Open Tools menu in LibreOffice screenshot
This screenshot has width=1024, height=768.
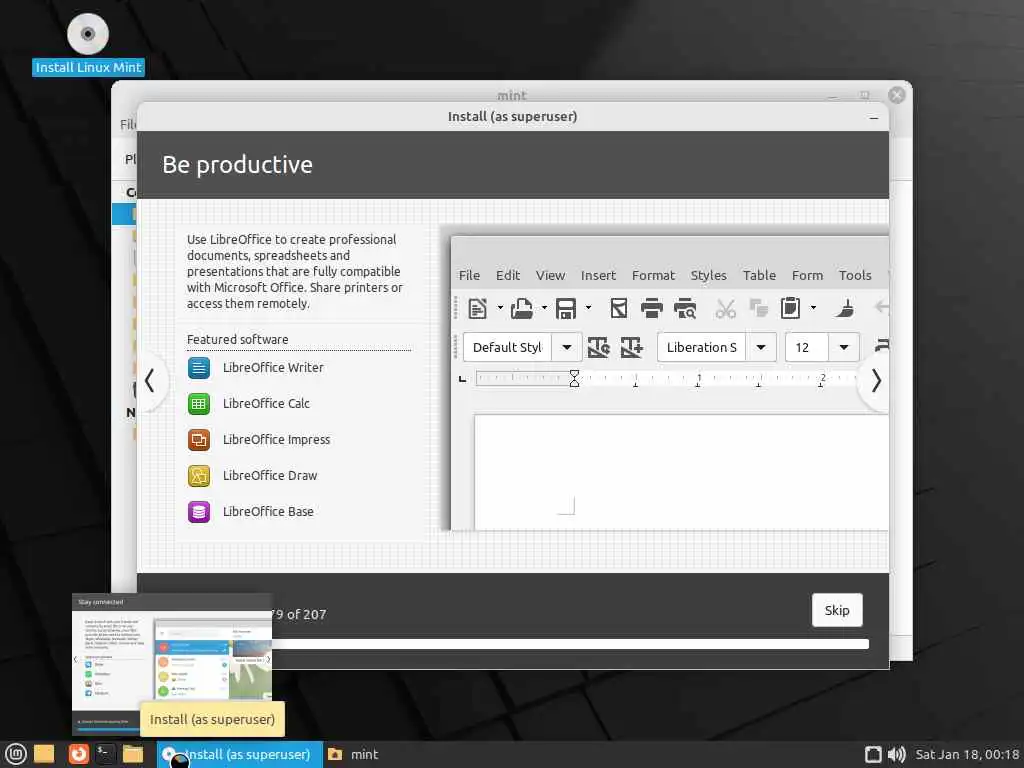(855, 276)
